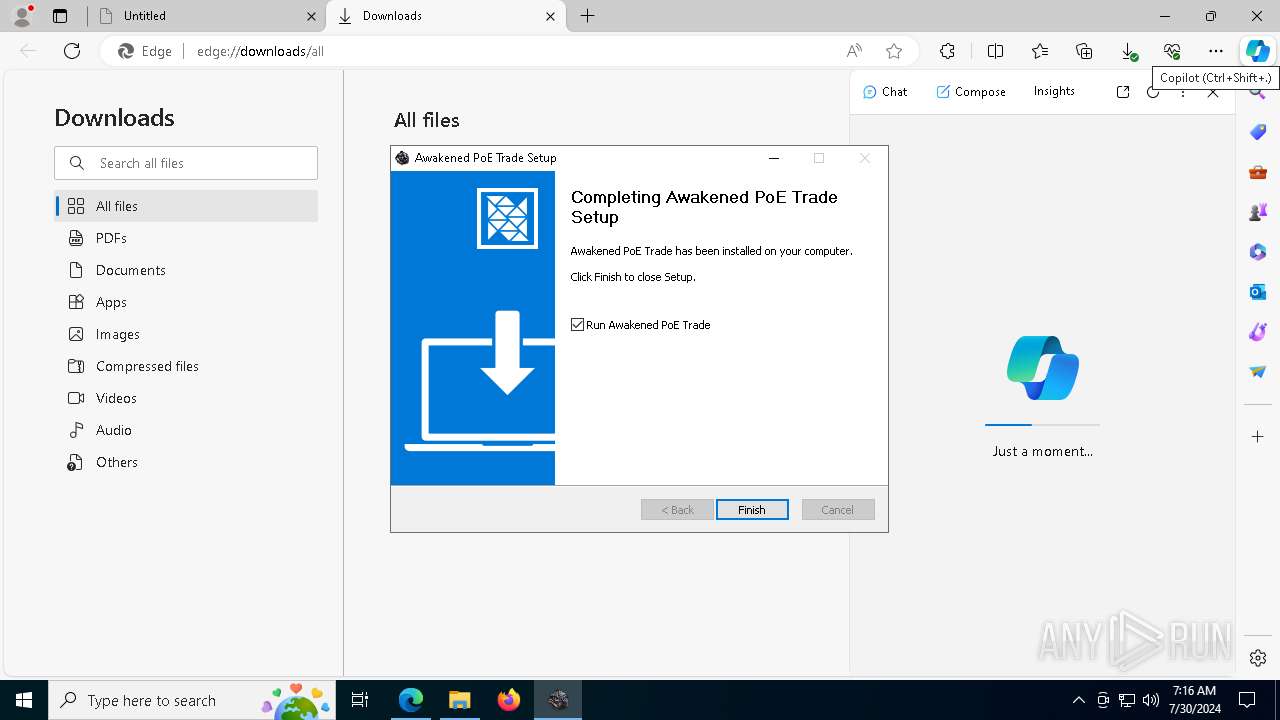Open sidebar settings gear icon

[x=1258, y=658]
